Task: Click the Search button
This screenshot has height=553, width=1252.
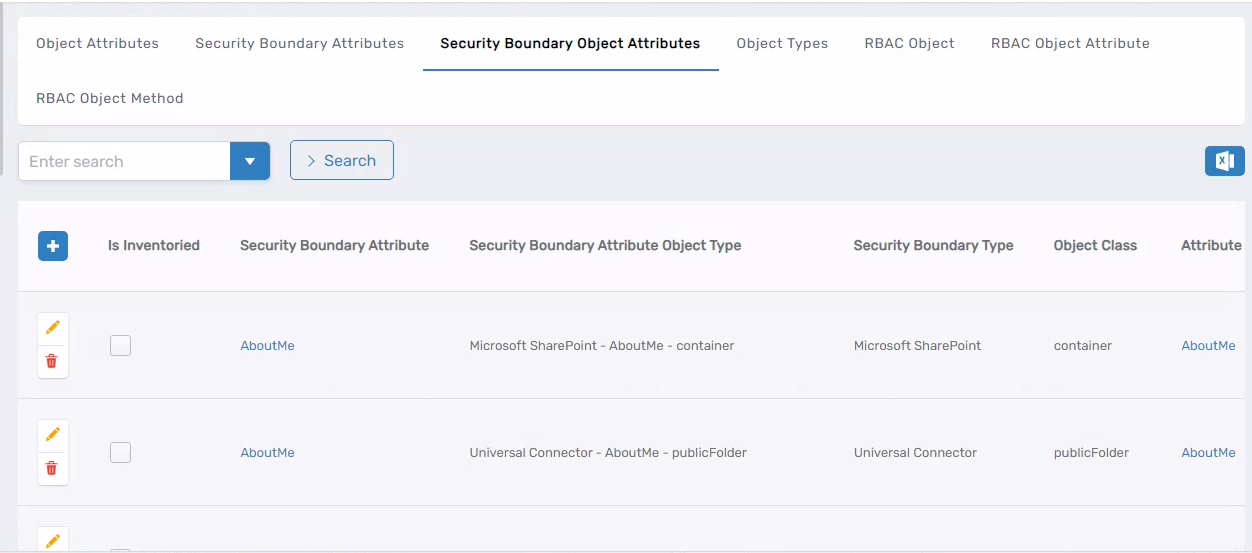Action: (342, 160)
